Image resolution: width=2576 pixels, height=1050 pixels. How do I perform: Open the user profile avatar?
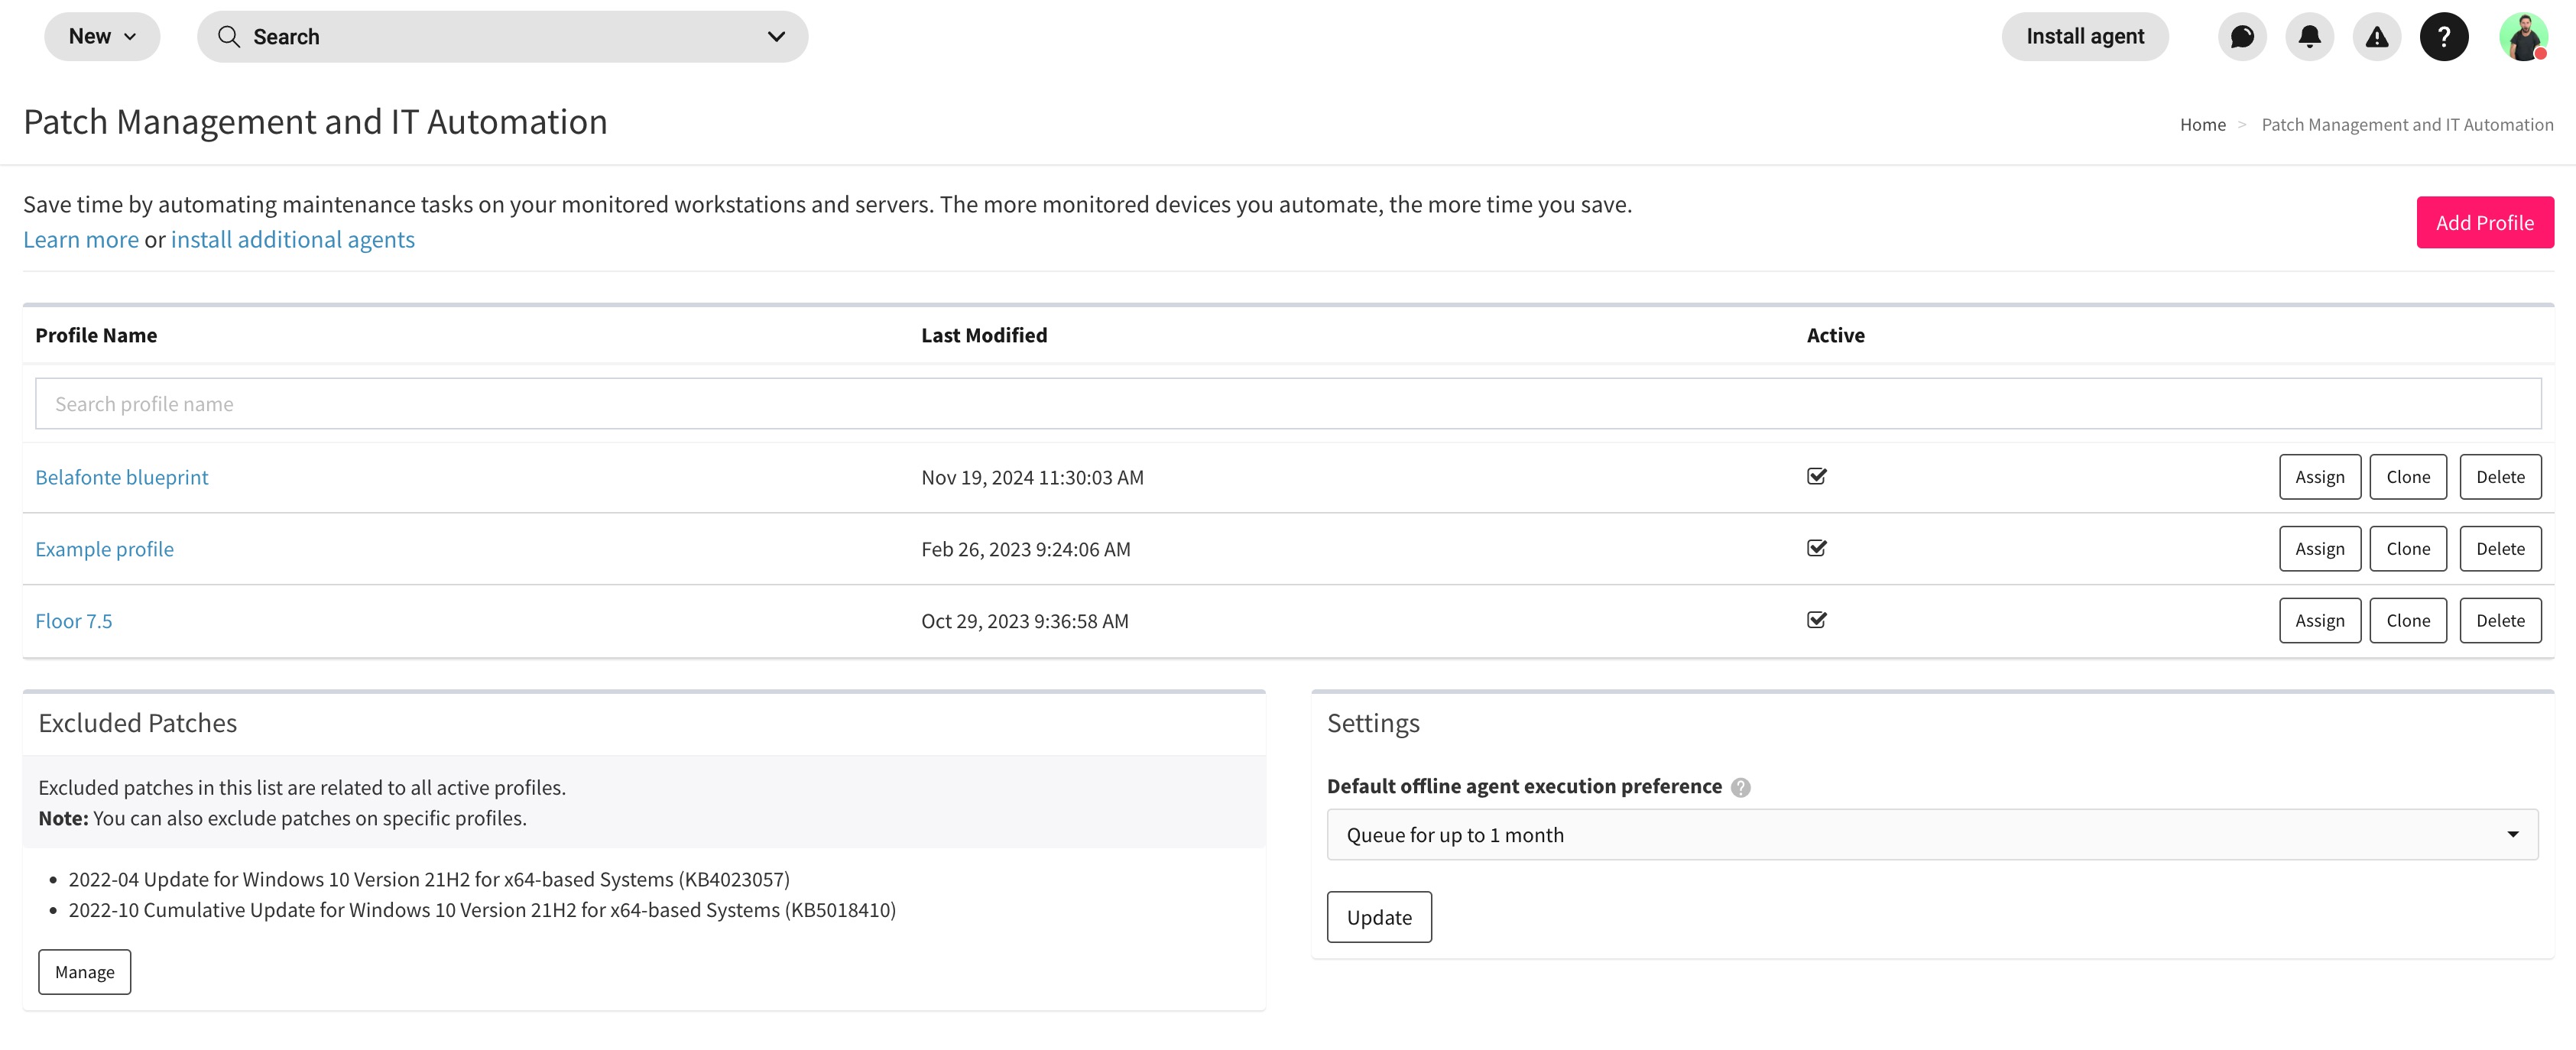2523,37
